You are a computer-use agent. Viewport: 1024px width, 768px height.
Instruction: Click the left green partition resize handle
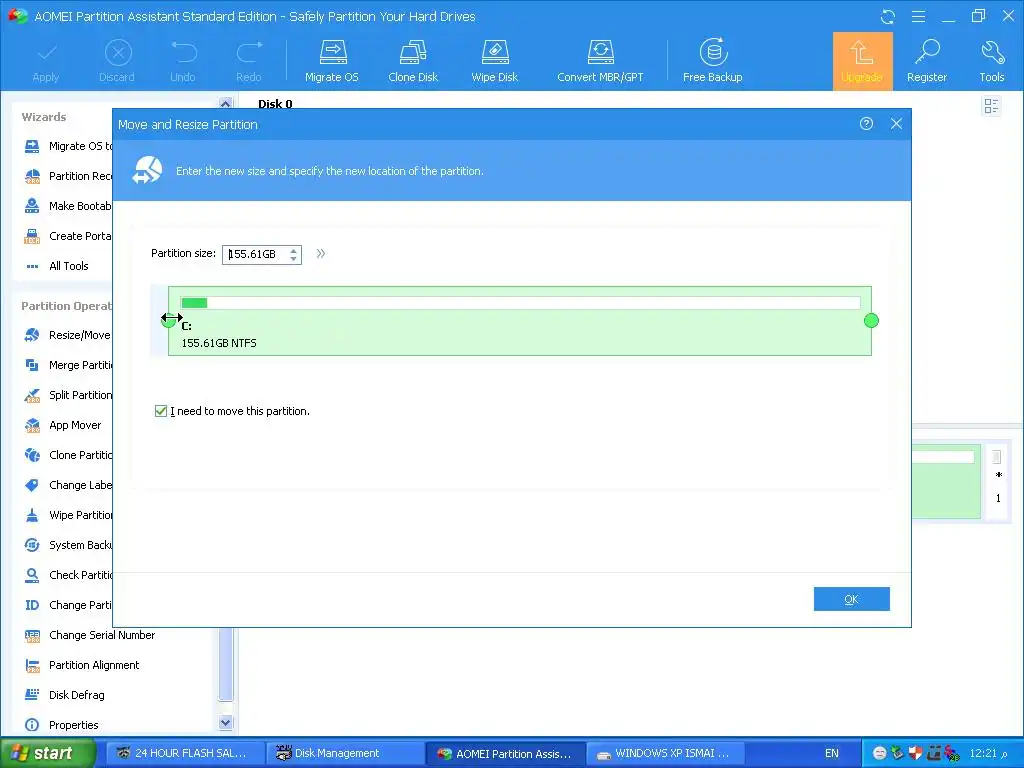[x=168, y=321]
